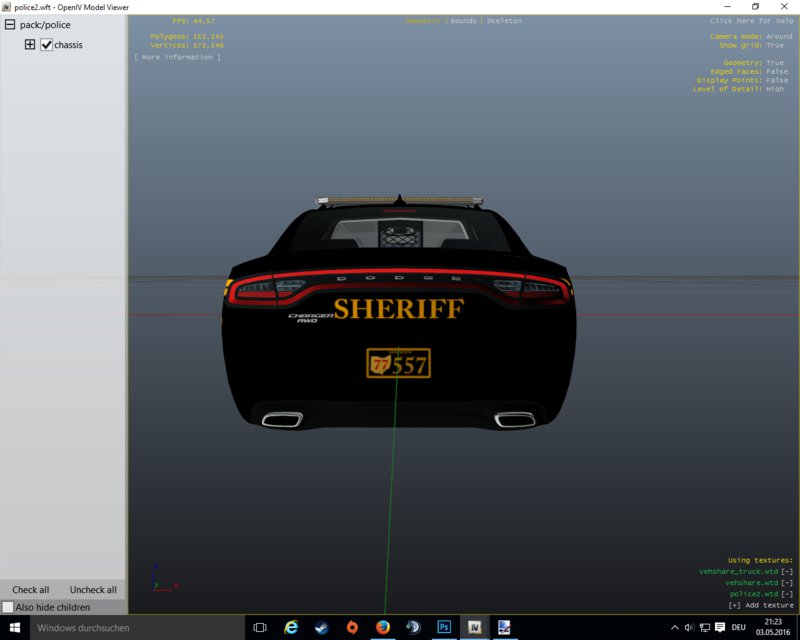Enable the Also hide children checkbox
The image size is (800, 640).
(8, 607)
